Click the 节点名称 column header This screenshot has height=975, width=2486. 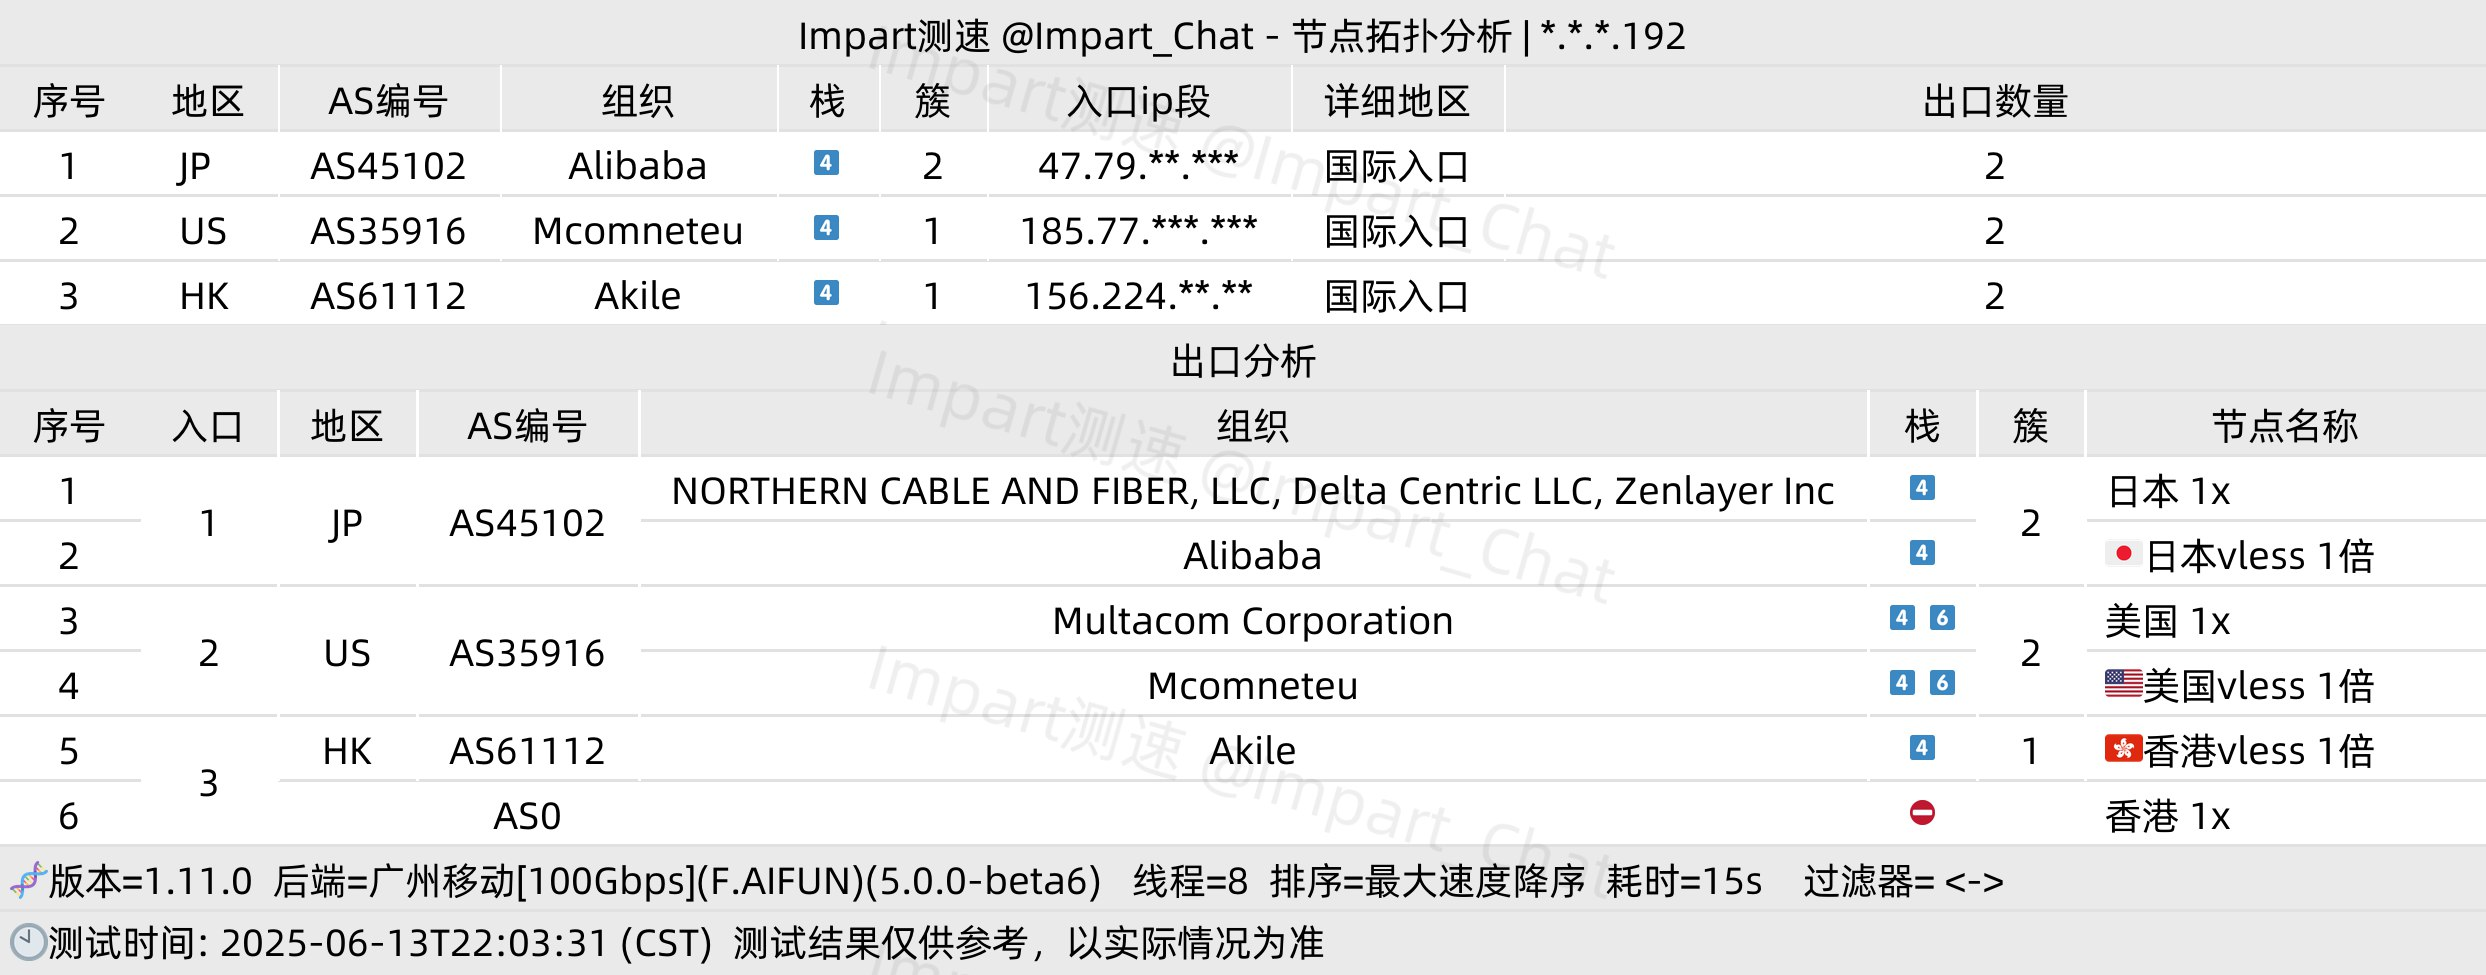pyautogui.click(x=2285, y=426)
